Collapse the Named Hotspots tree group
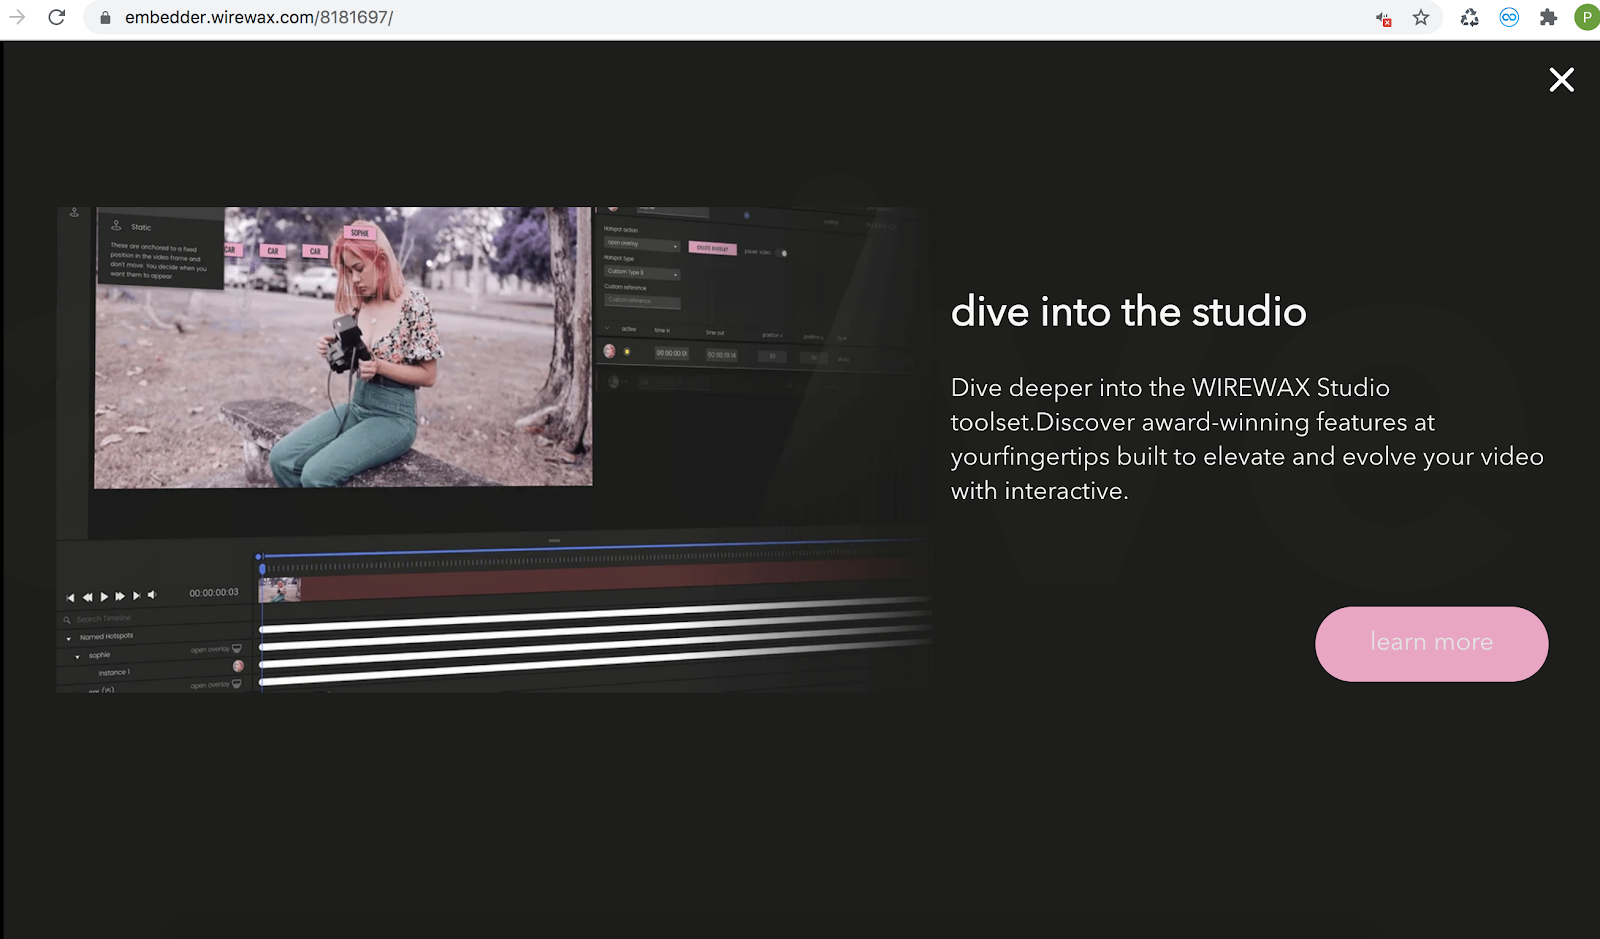Viewport: 1600px width, 939px height. tap(69, 638)
